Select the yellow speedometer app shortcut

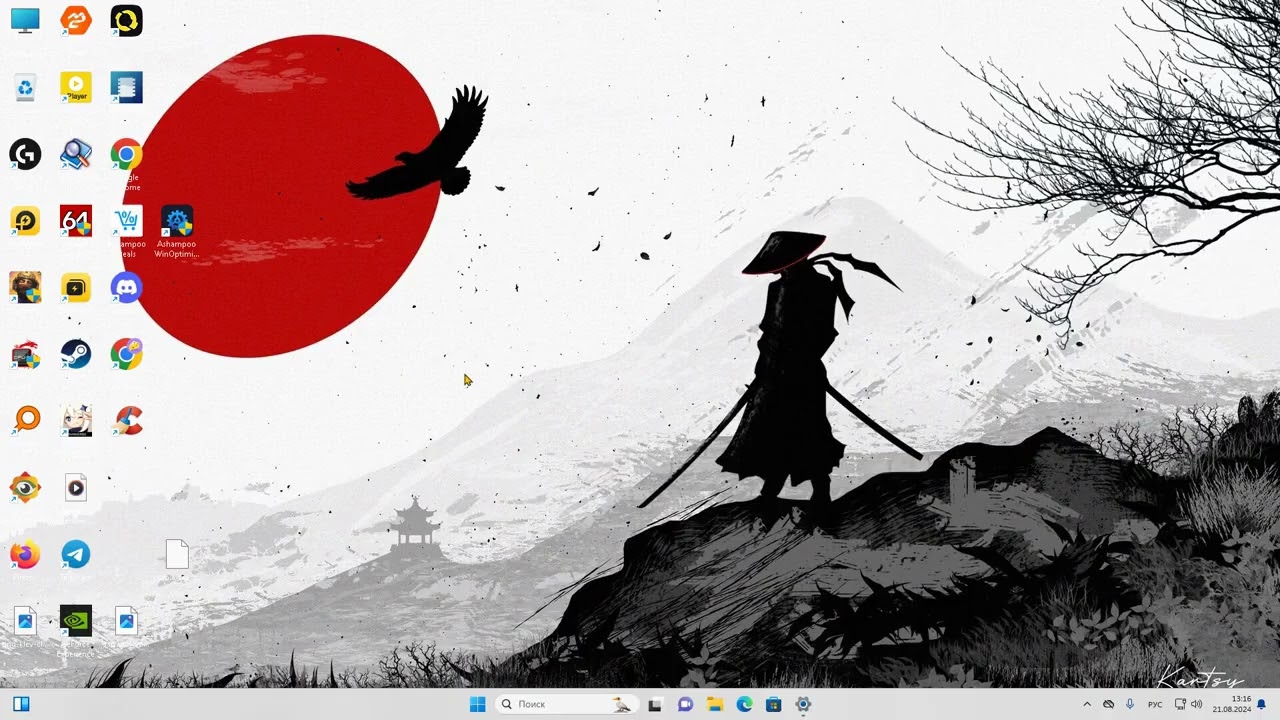click(25, 221)
